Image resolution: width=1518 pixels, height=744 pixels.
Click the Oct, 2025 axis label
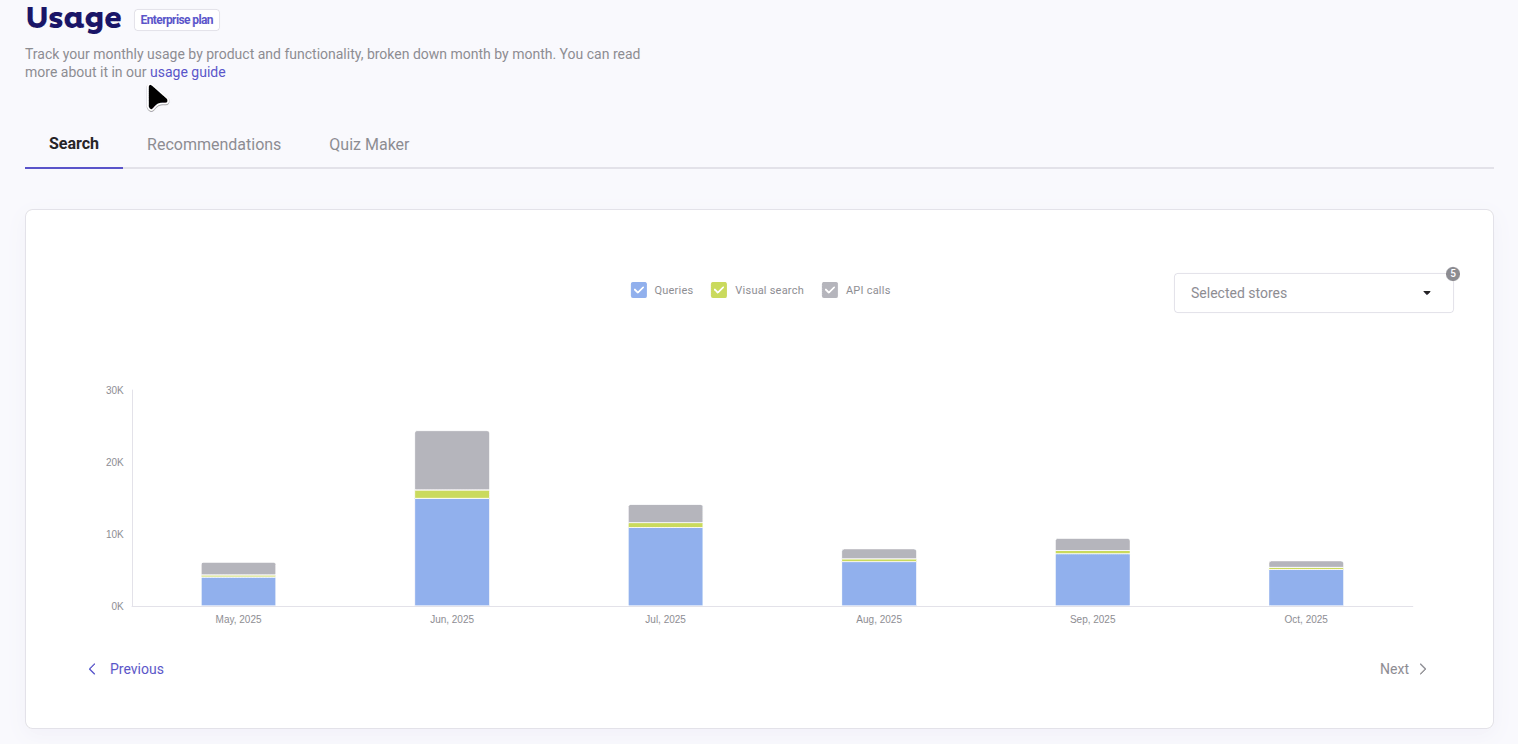(x=1305, y=619)
